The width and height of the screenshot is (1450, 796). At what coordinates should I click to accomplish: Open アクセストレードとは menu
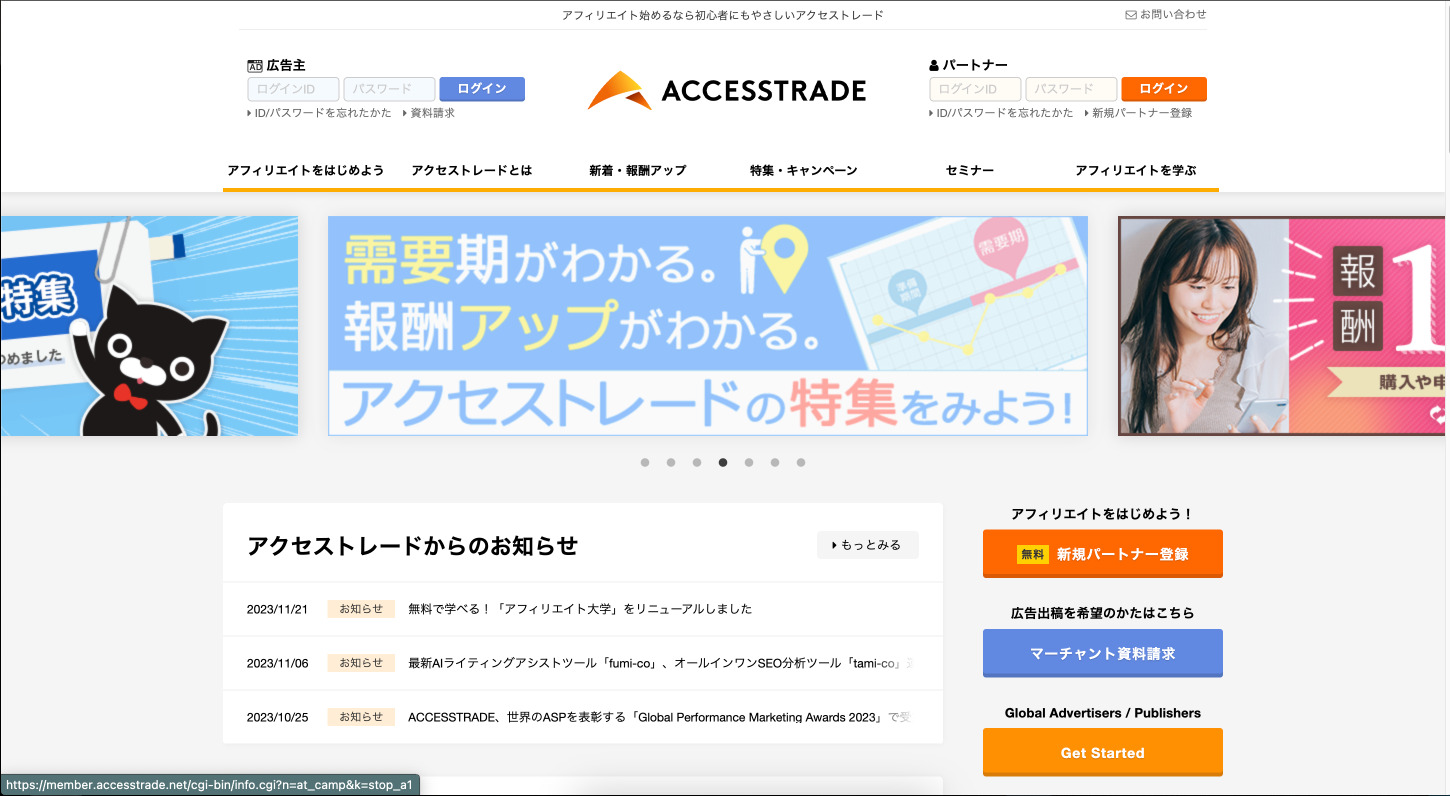(x=471, y=170)
